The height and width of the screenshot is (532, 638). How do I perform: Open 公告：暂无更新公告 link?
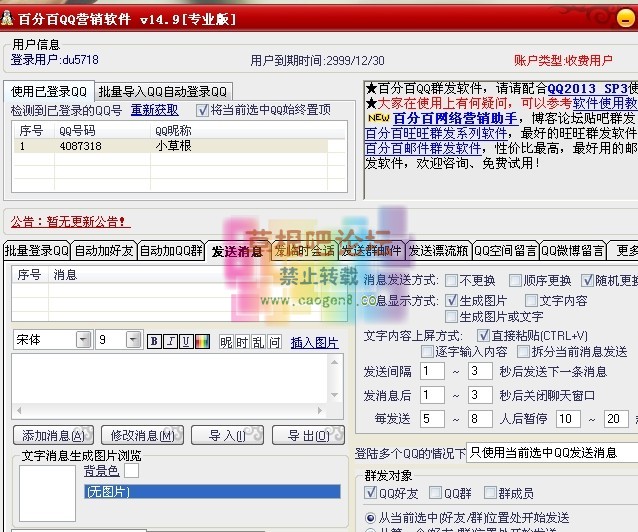70,222
